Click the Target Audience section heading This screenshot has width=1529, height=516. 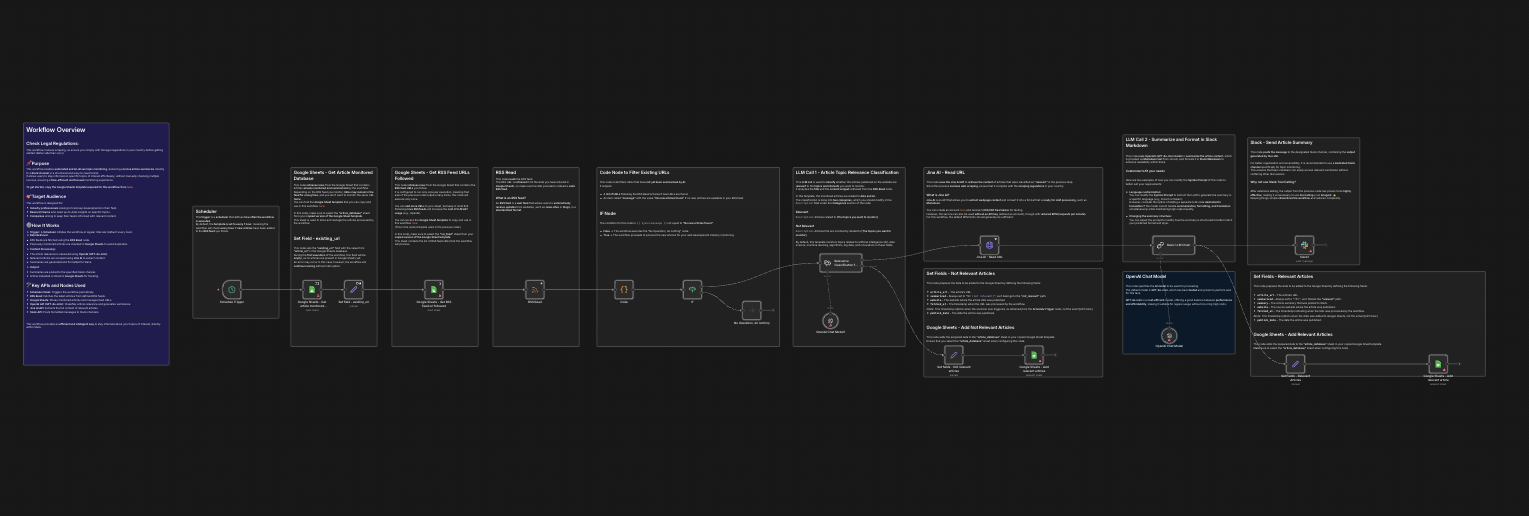click(47, 197)
